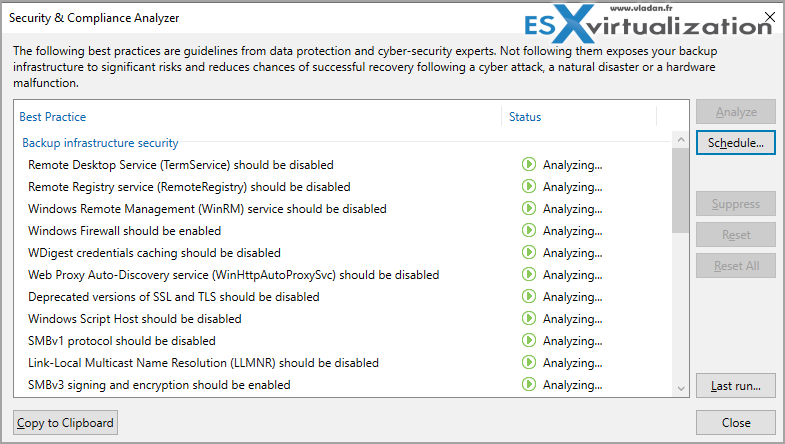785x444 pixels.
Task: Select the Windows Script Host should be disabled row
Action: point(345,318)
